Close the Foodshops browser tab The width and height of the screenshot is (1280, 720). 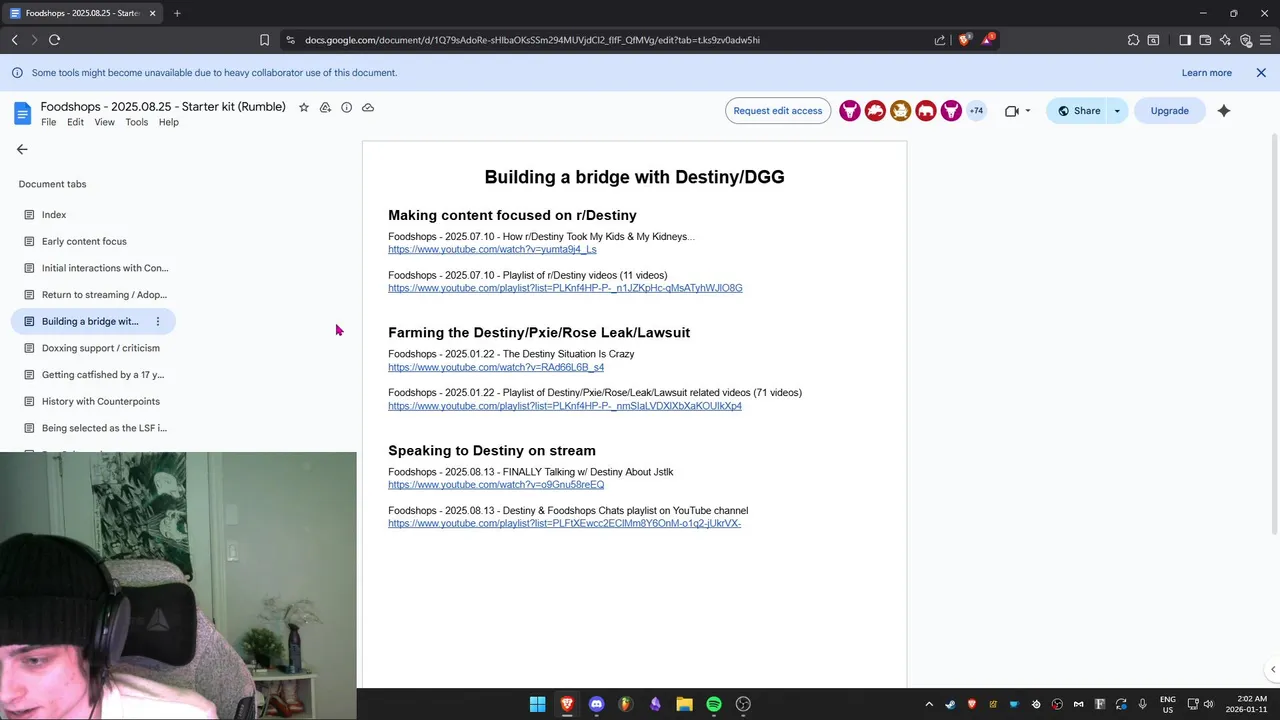153,13
